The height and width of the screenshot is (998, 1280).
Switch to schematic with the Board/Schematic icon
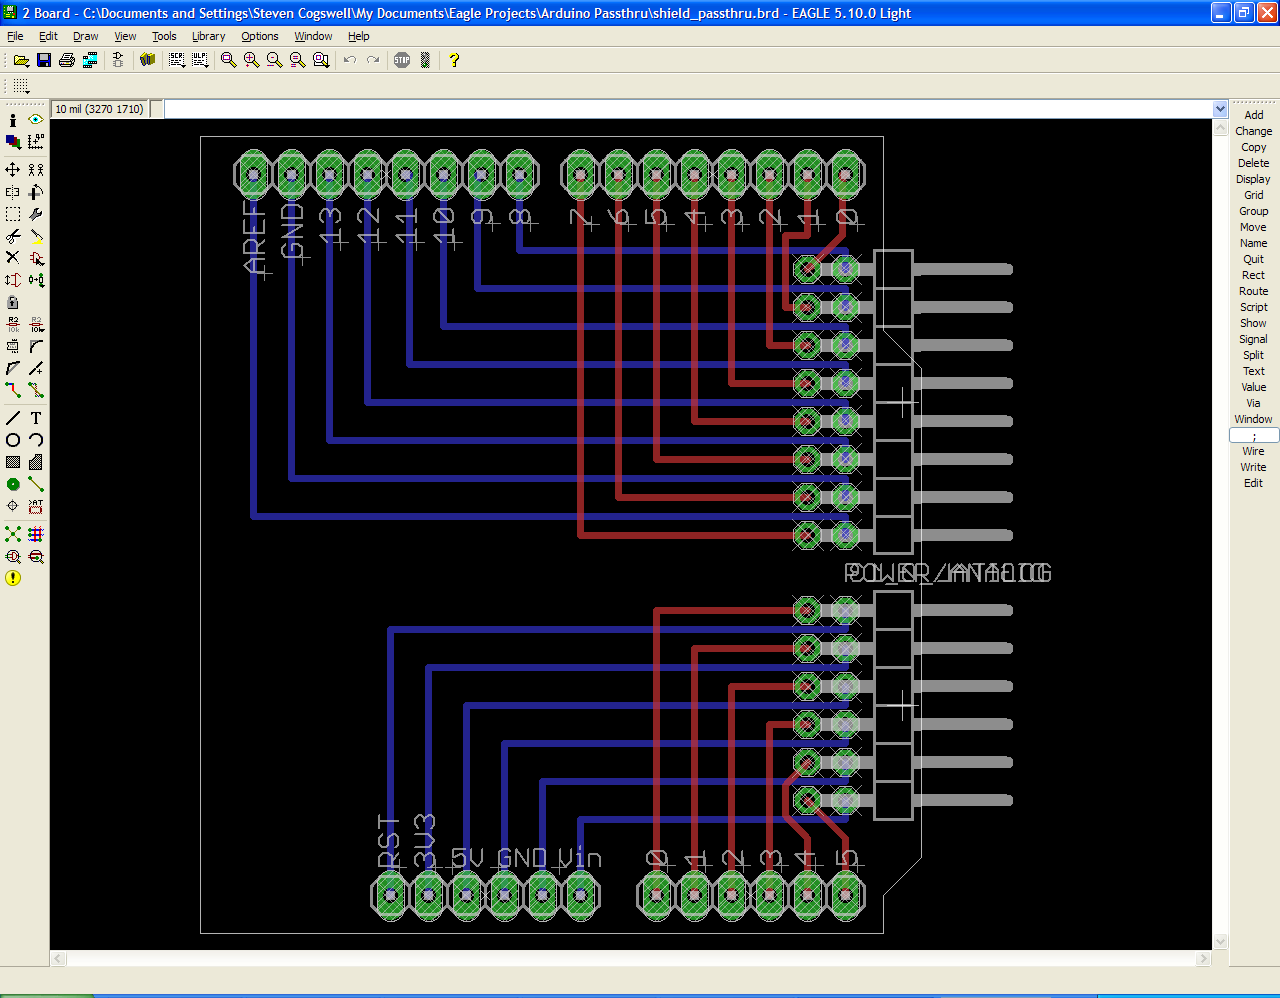118,60
